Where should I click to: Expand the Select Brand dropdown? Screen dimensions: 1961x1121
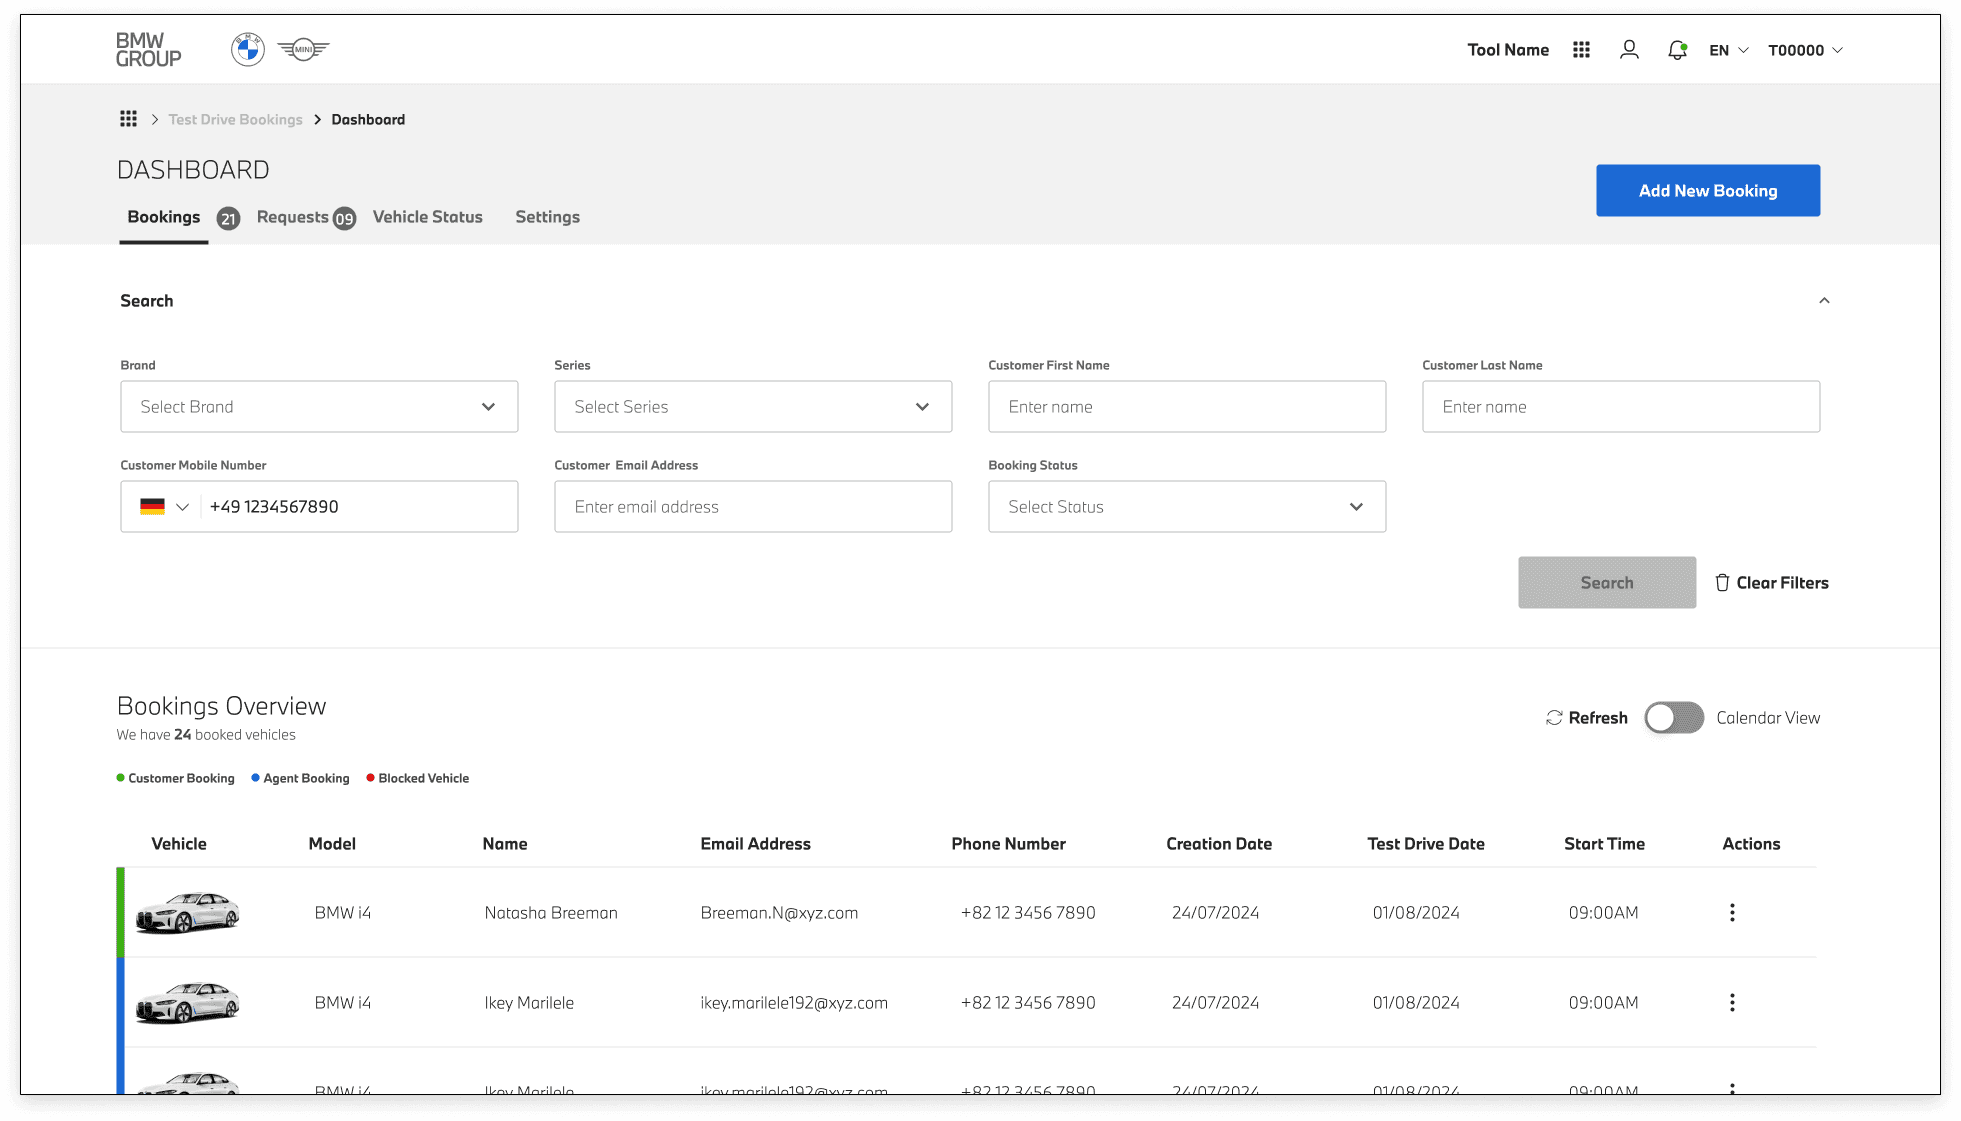[319, 407]
